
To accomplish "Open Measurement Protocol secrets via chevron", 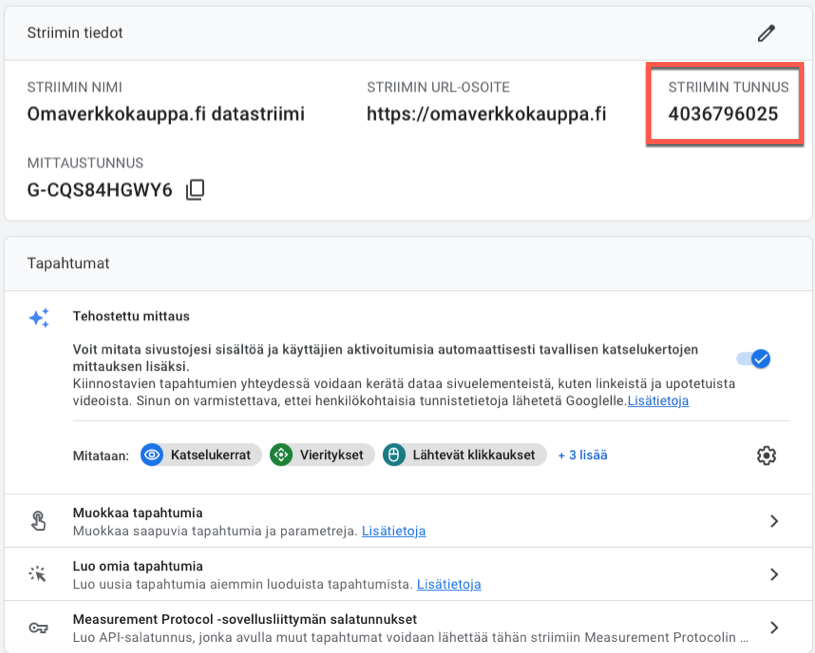I will tap(773, 628).
